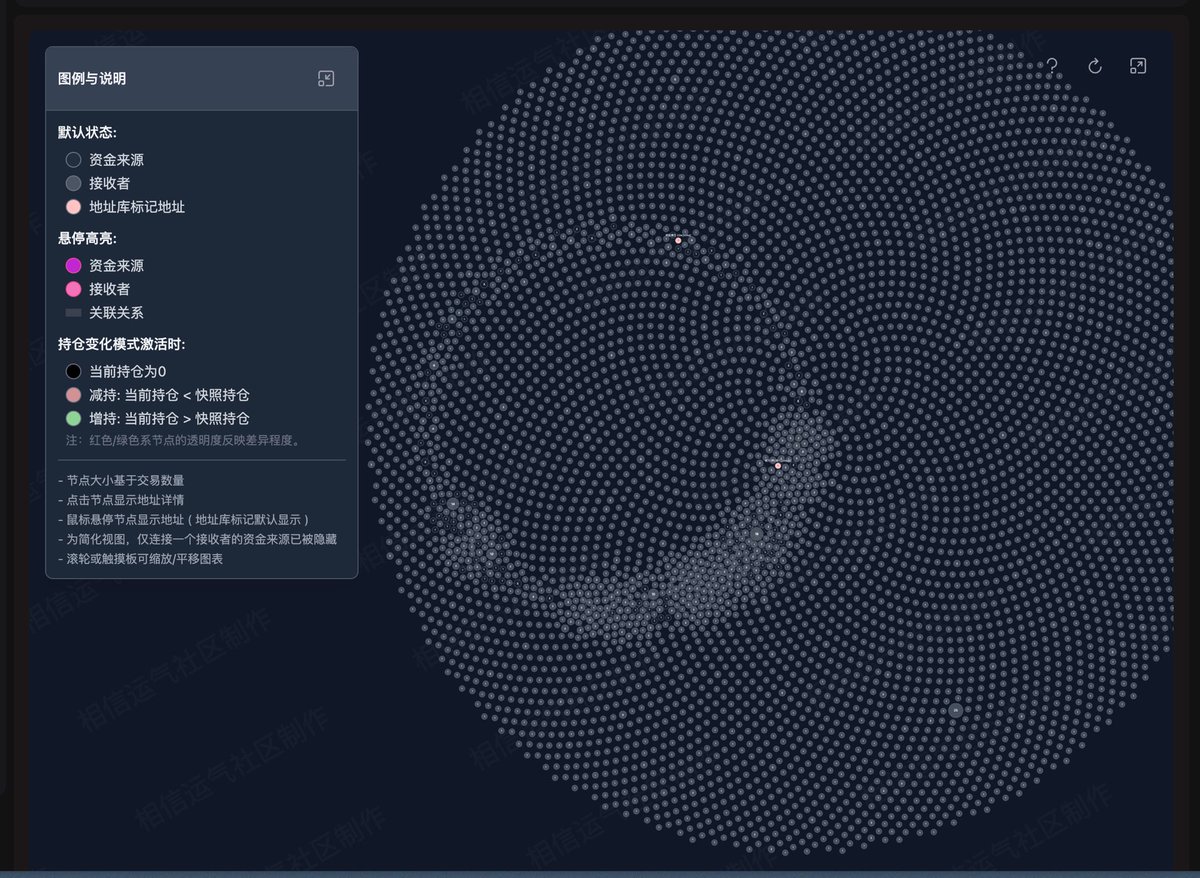The image size is (1200, 878).
Task: Click the refresh chart icon
Action: pyautogui.click(x=1095, y=66)
